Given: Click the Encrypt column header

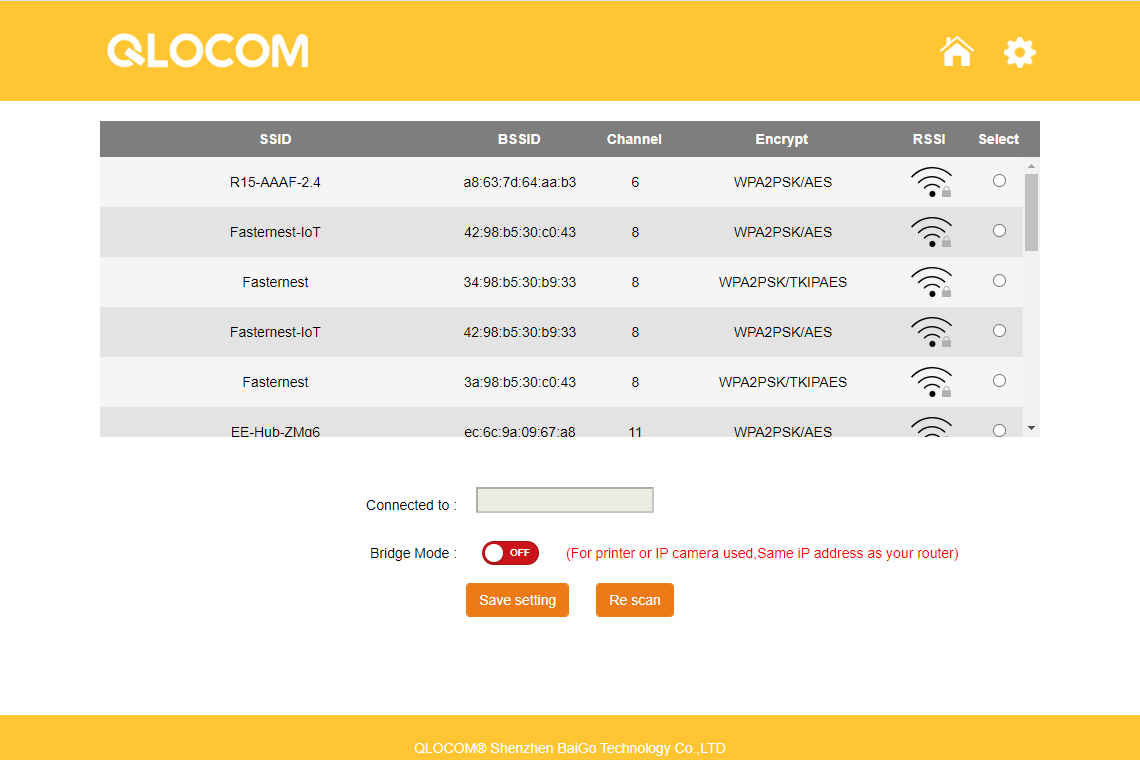Looking at the screenshot, I should [782, 139].
